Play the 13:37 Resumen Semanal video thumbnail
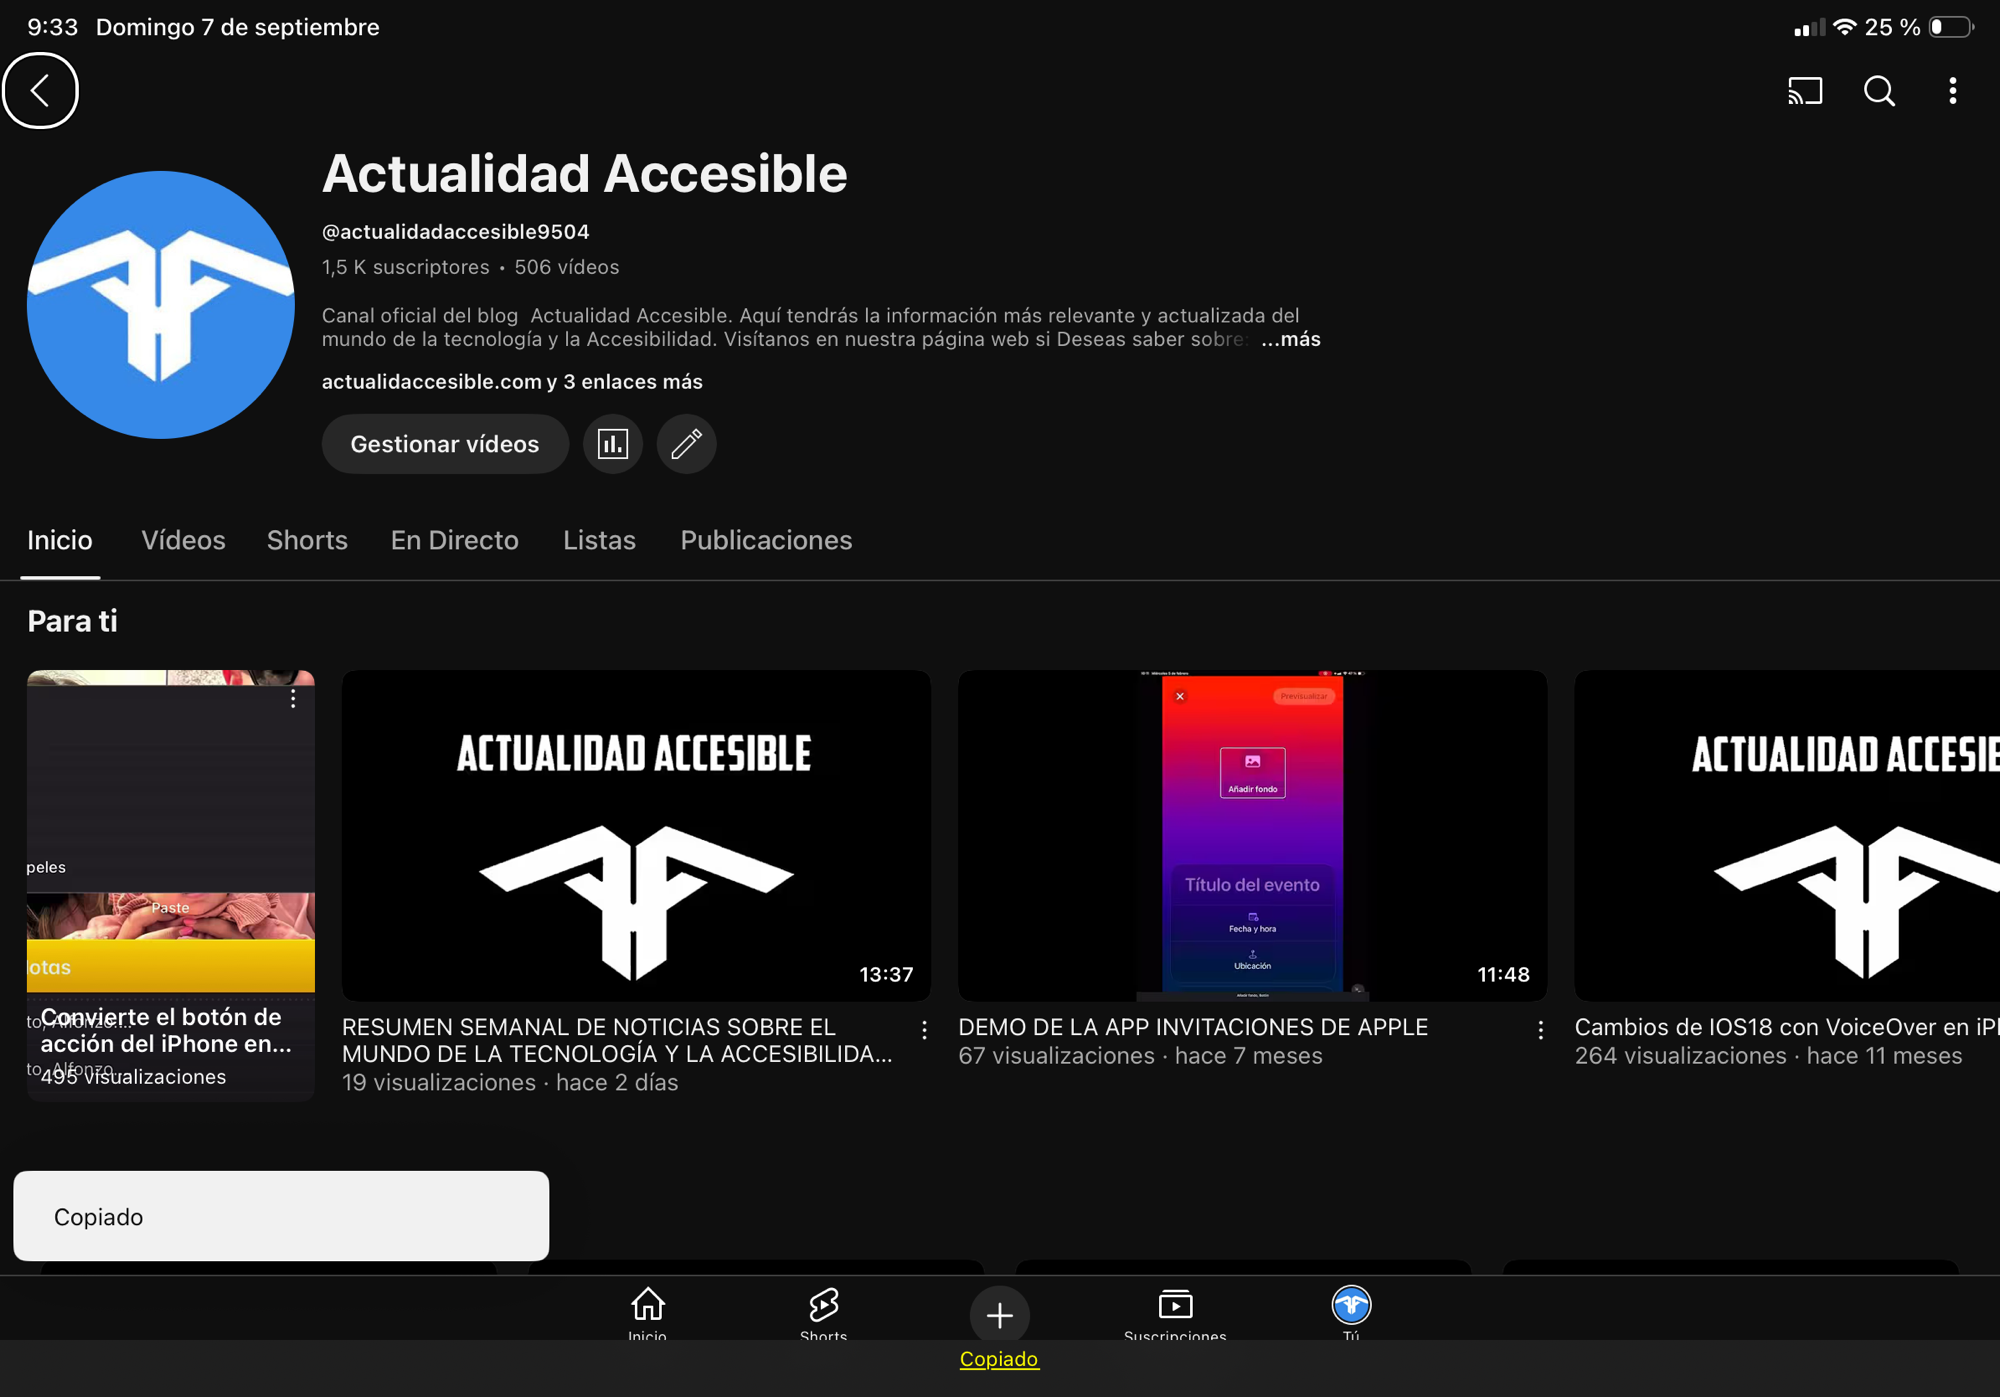2000x1397 pixels. 636,835
